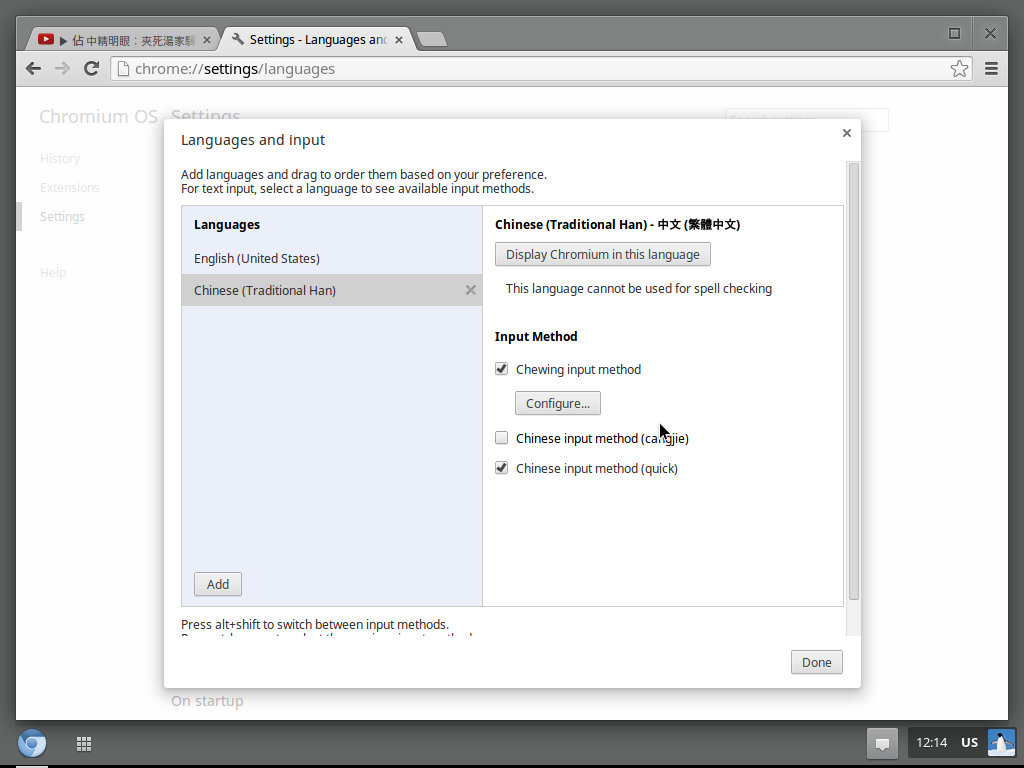
Task: Open the Chromium hamburger menu
Action: click(991, 69)
